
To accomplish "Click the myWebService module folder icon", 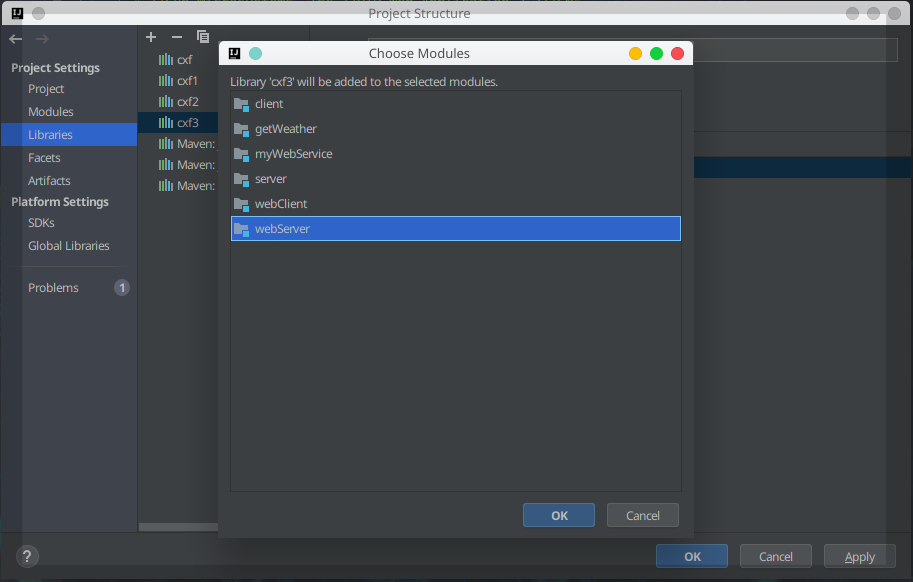I will click(241, 153).
